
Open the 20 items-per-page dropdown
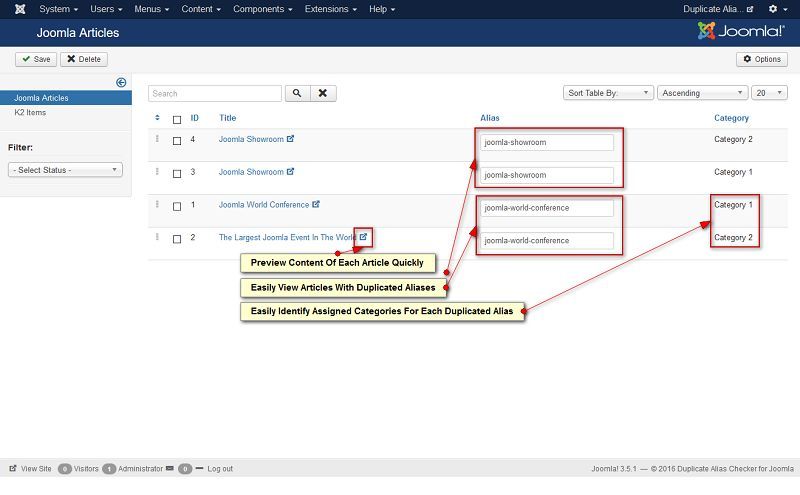[769, 93]
